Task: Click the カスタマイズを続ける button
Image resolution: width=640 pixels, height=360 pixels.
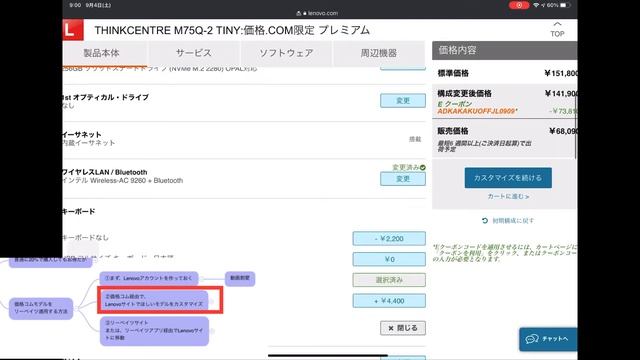Action: pos(508,178)
